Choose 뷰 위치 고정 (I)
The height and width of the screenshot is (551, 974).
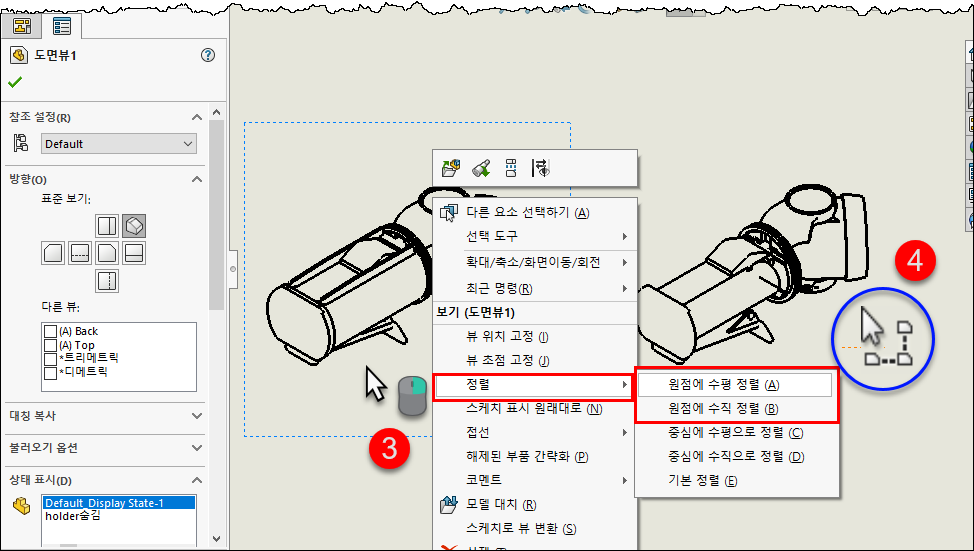[535, 337]
